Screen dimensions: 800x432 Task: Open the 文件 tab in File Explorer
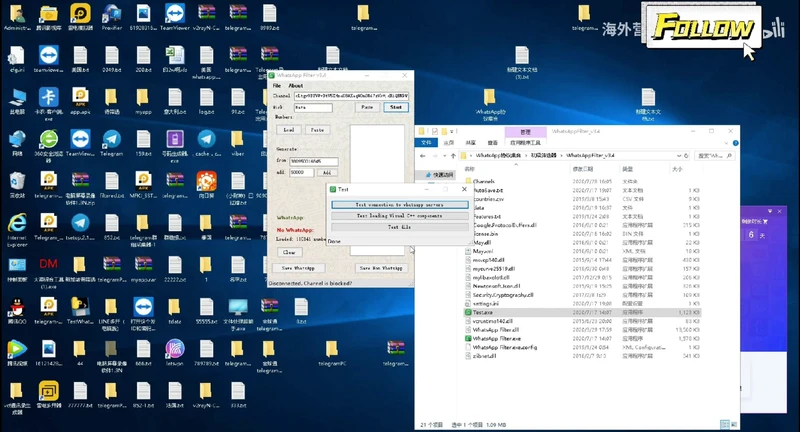(x=427, y=143)
